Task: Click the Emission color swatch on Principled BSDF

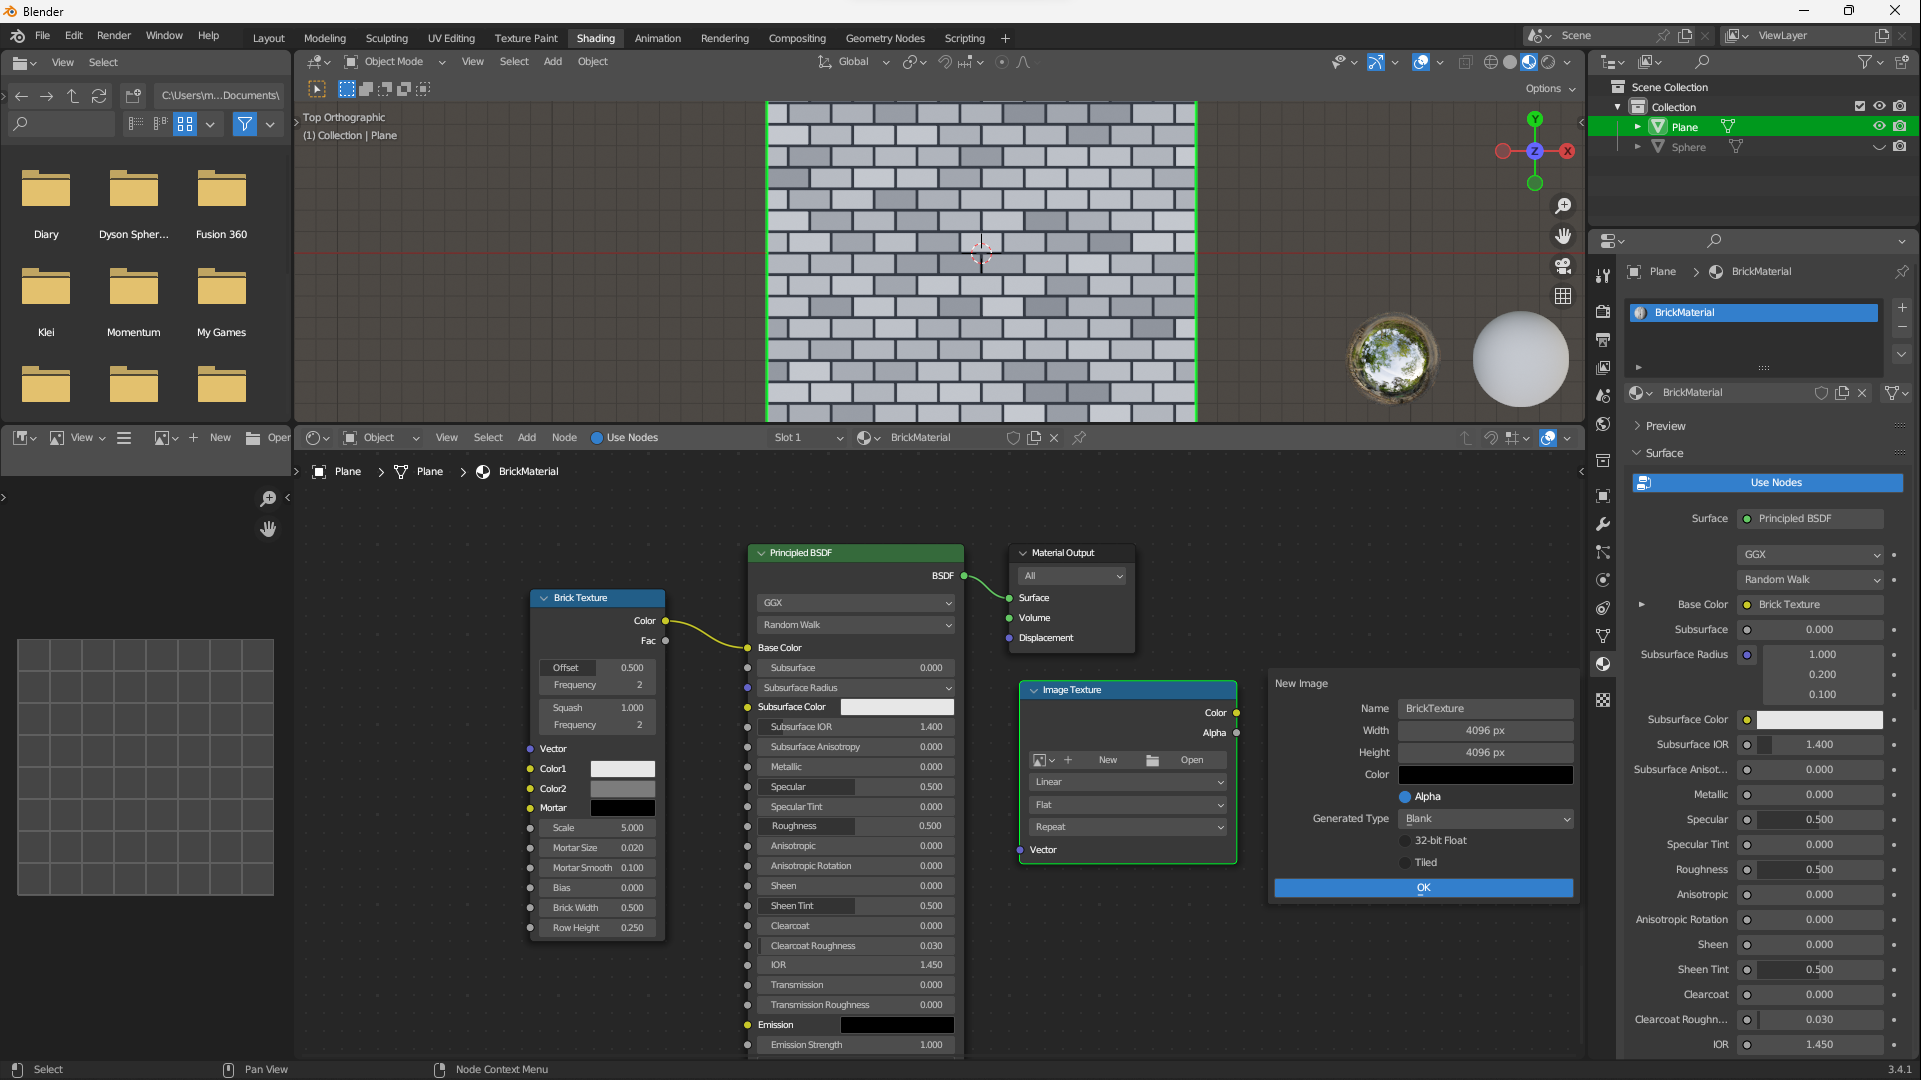Action: [897, 1025]
